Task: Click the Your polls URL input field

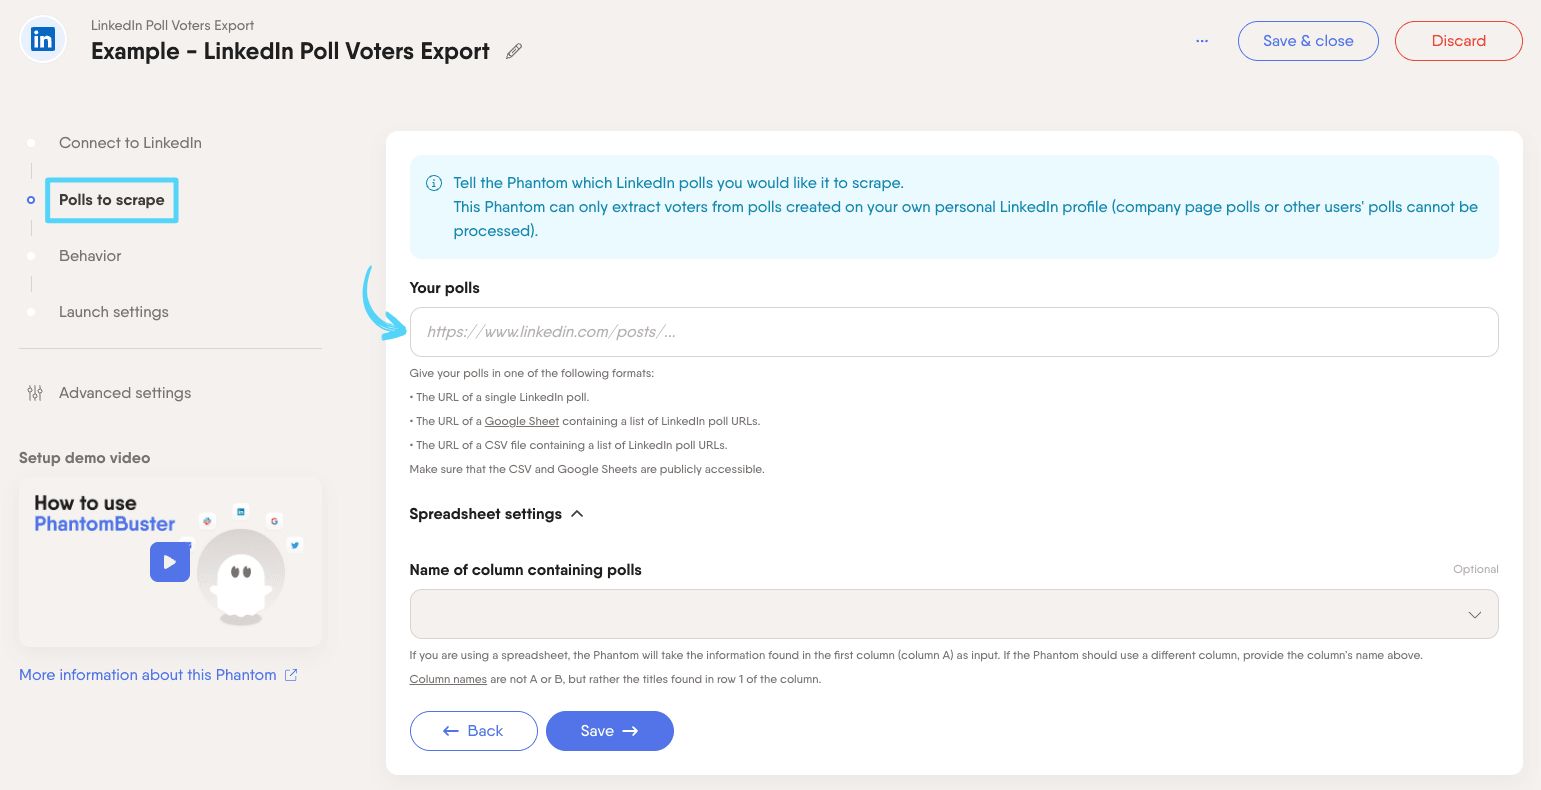Action: [x=954, y=332]
